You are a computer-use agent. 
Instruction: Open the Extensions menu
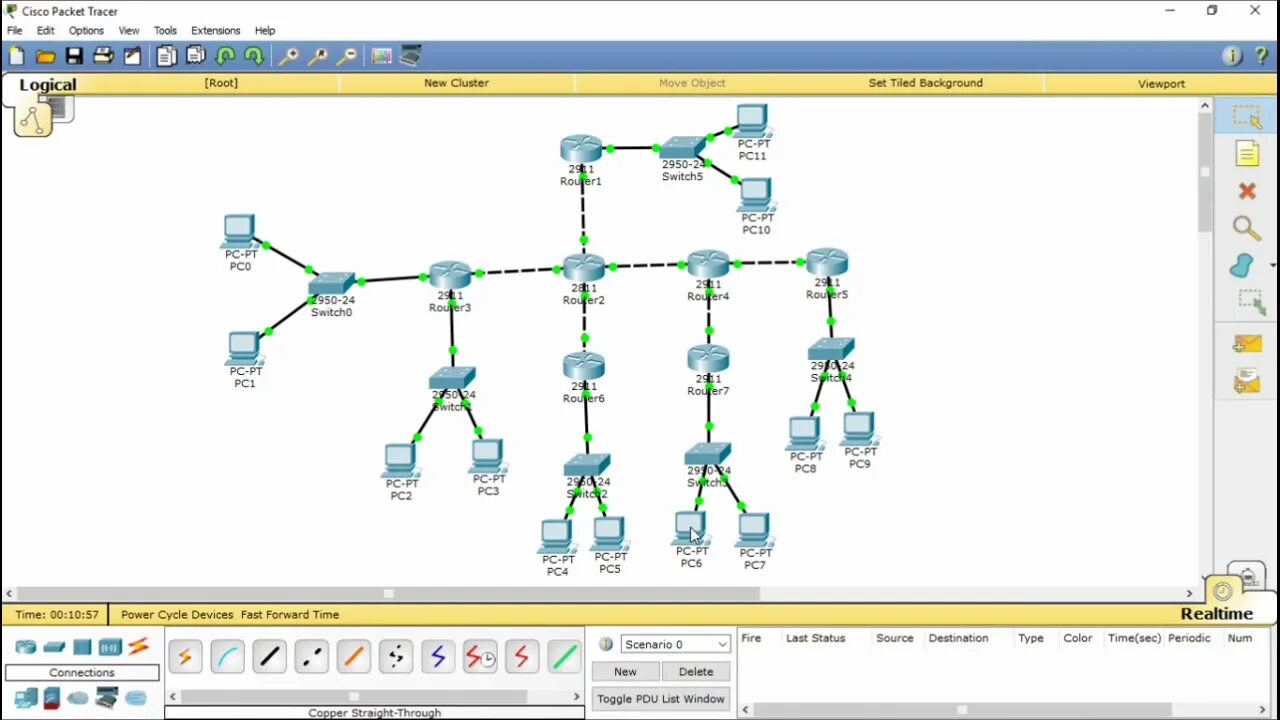[x=216, y=31]
